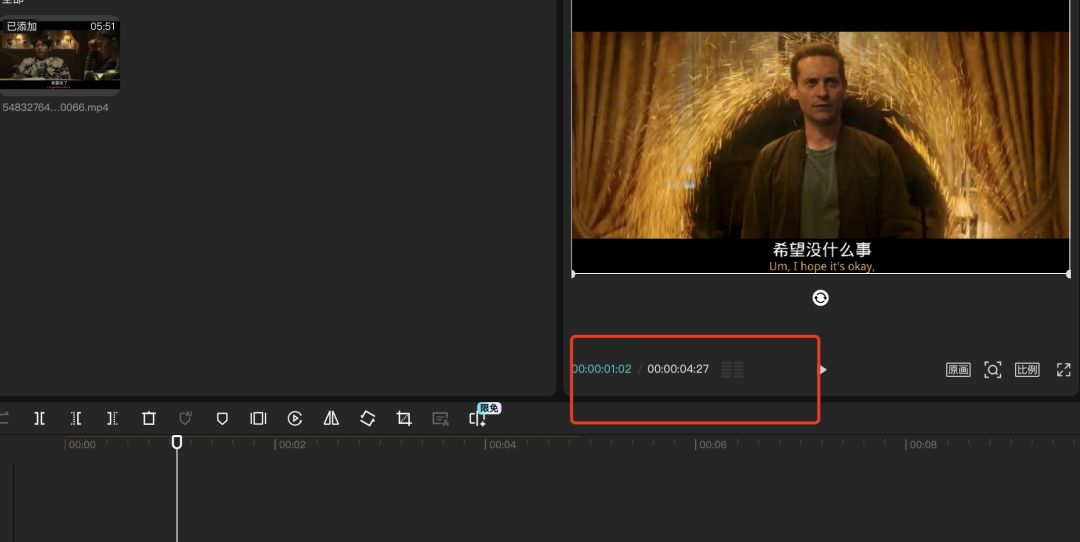Select the Split tool in the timeline toolbar
Viewport: 1080px width, 542px height.
pyautogui.click(x=40, y=418)
